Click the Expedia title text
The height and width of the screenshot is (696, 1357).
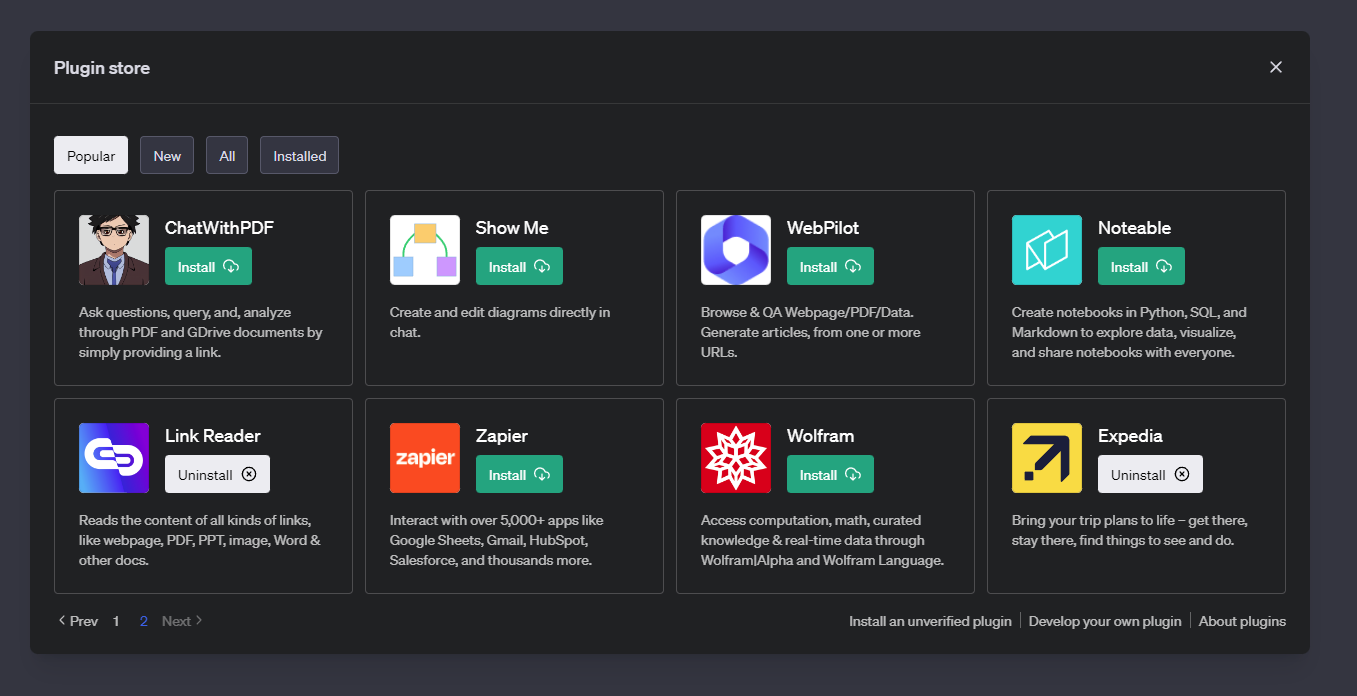tap(1130, 436)
